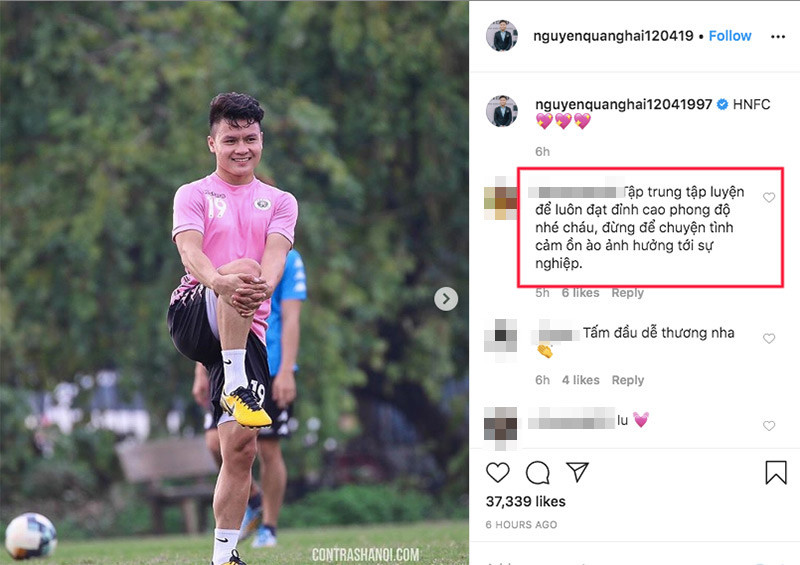
Task: Like the post with heart icon
Action: tap(497, 472)
